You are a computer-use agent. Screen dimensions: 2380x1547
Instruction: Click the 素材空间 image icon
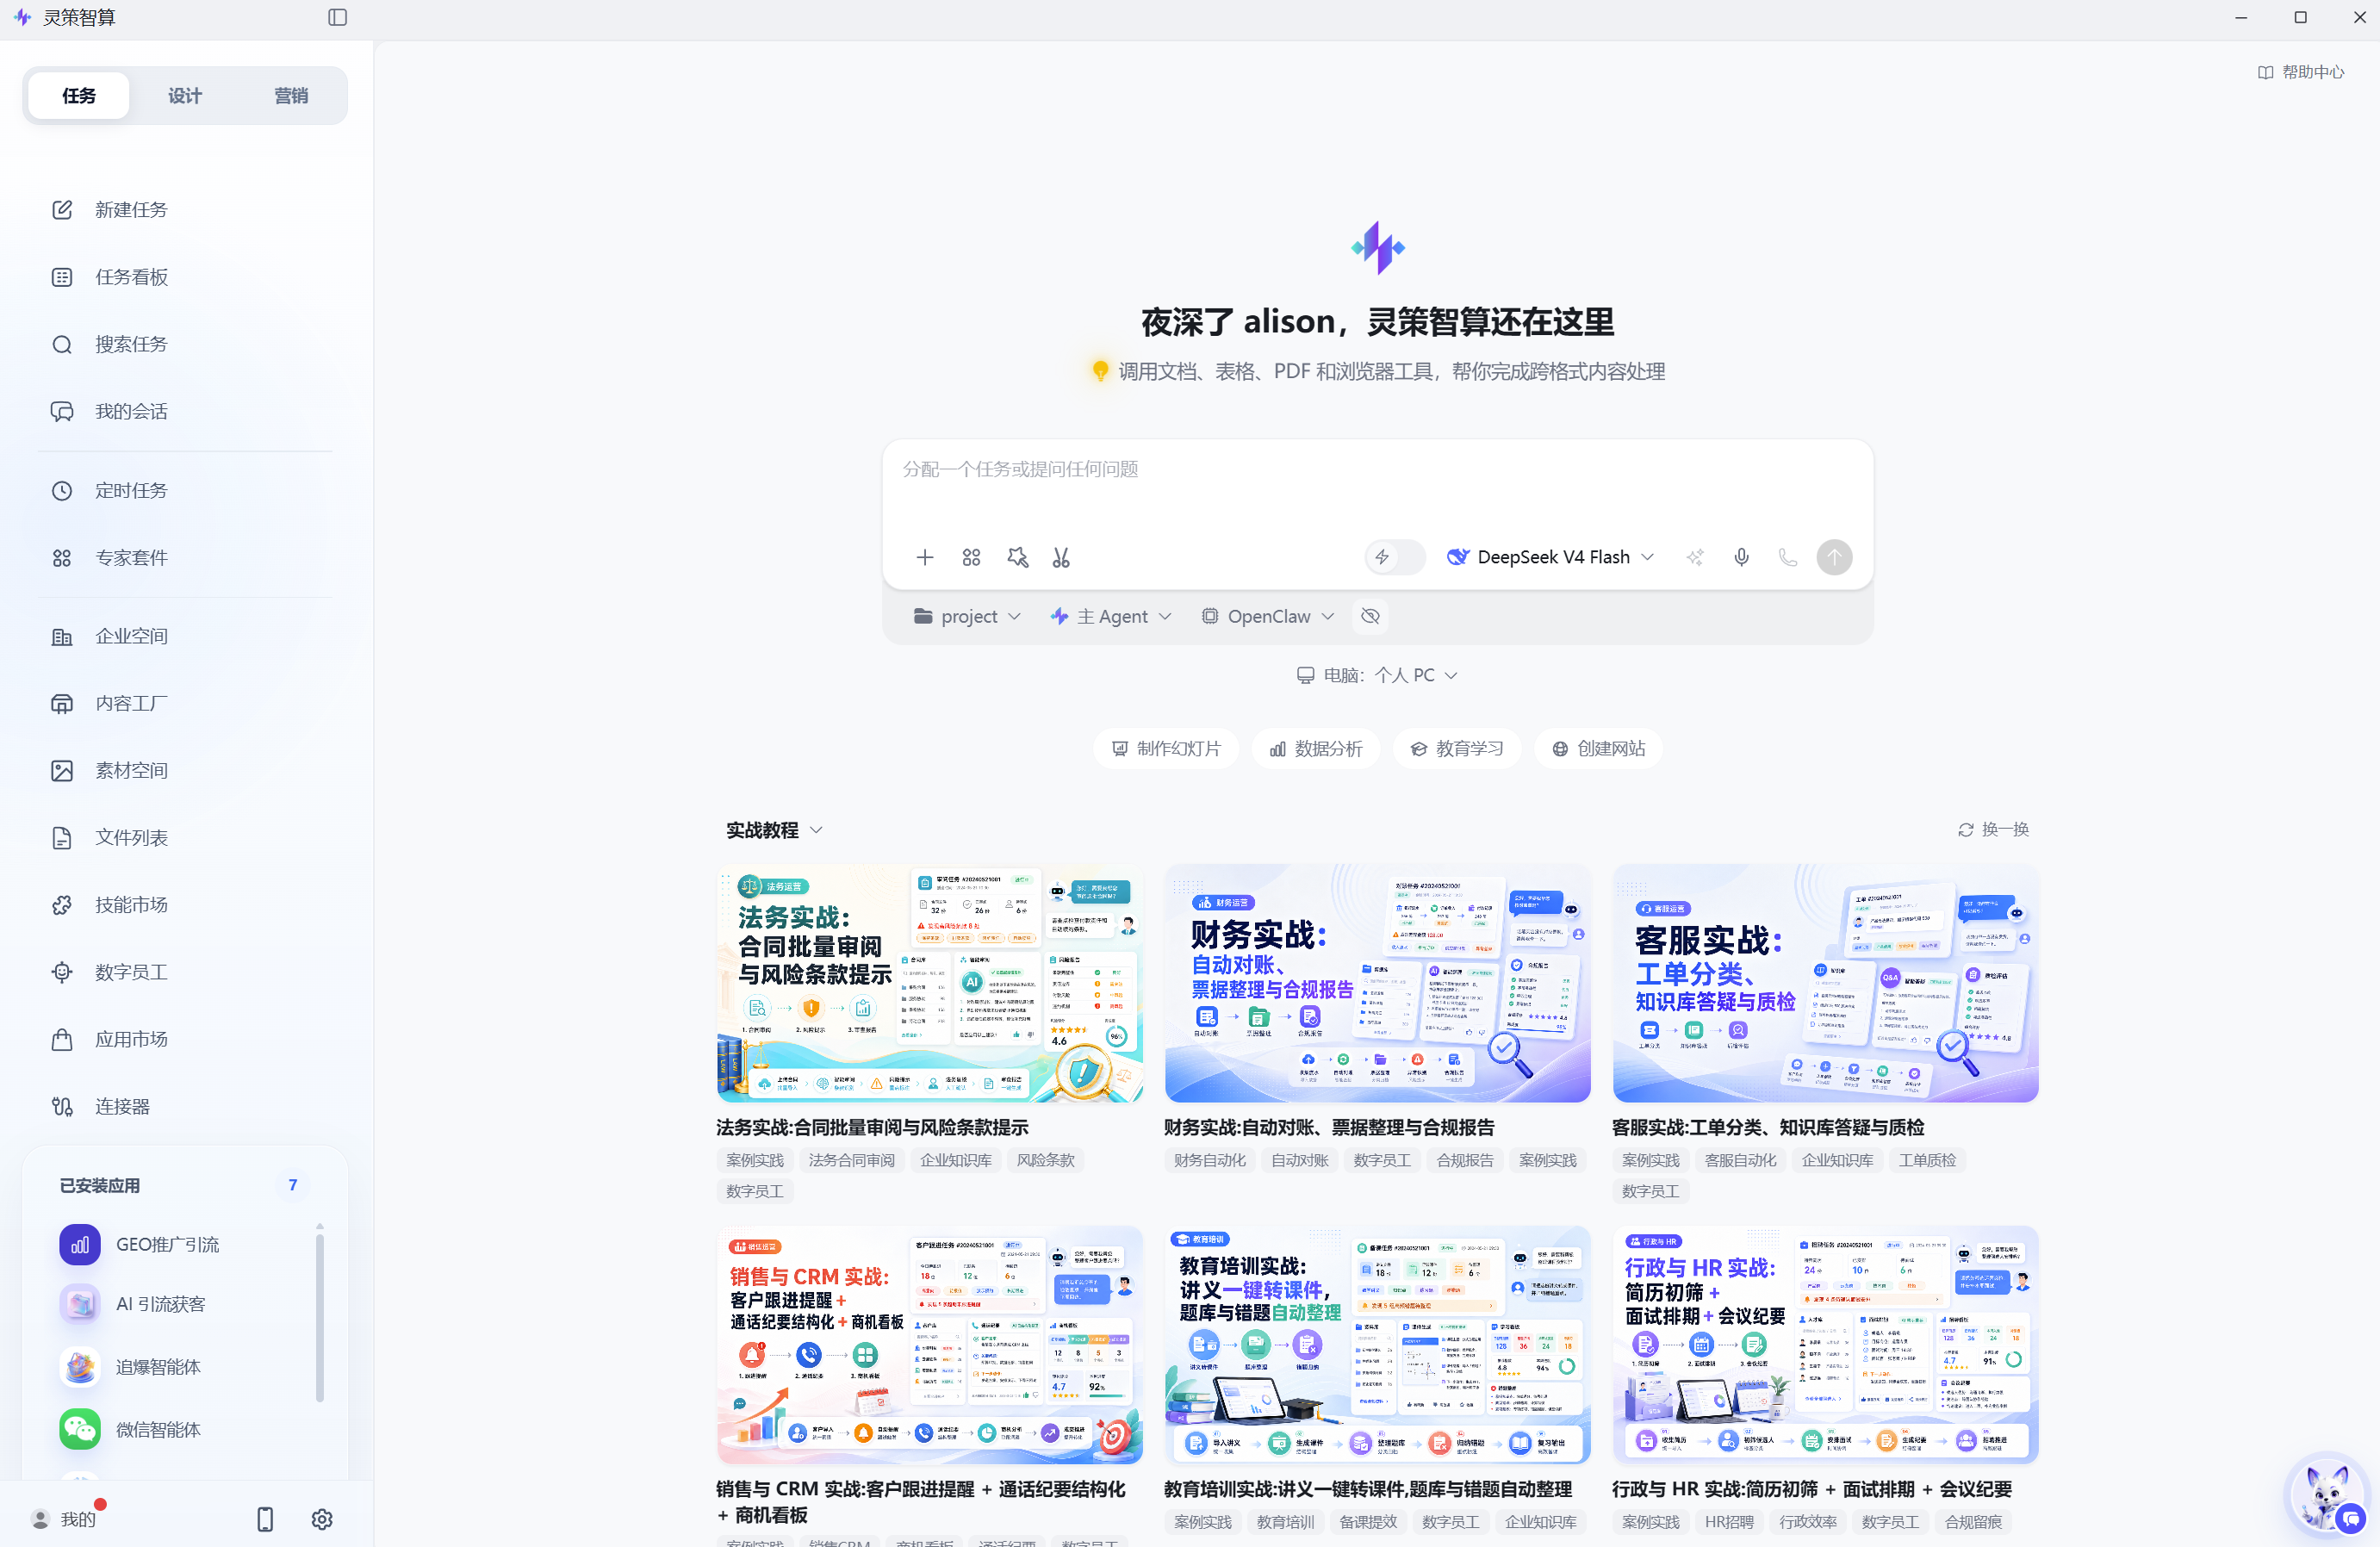click(62, 770)
